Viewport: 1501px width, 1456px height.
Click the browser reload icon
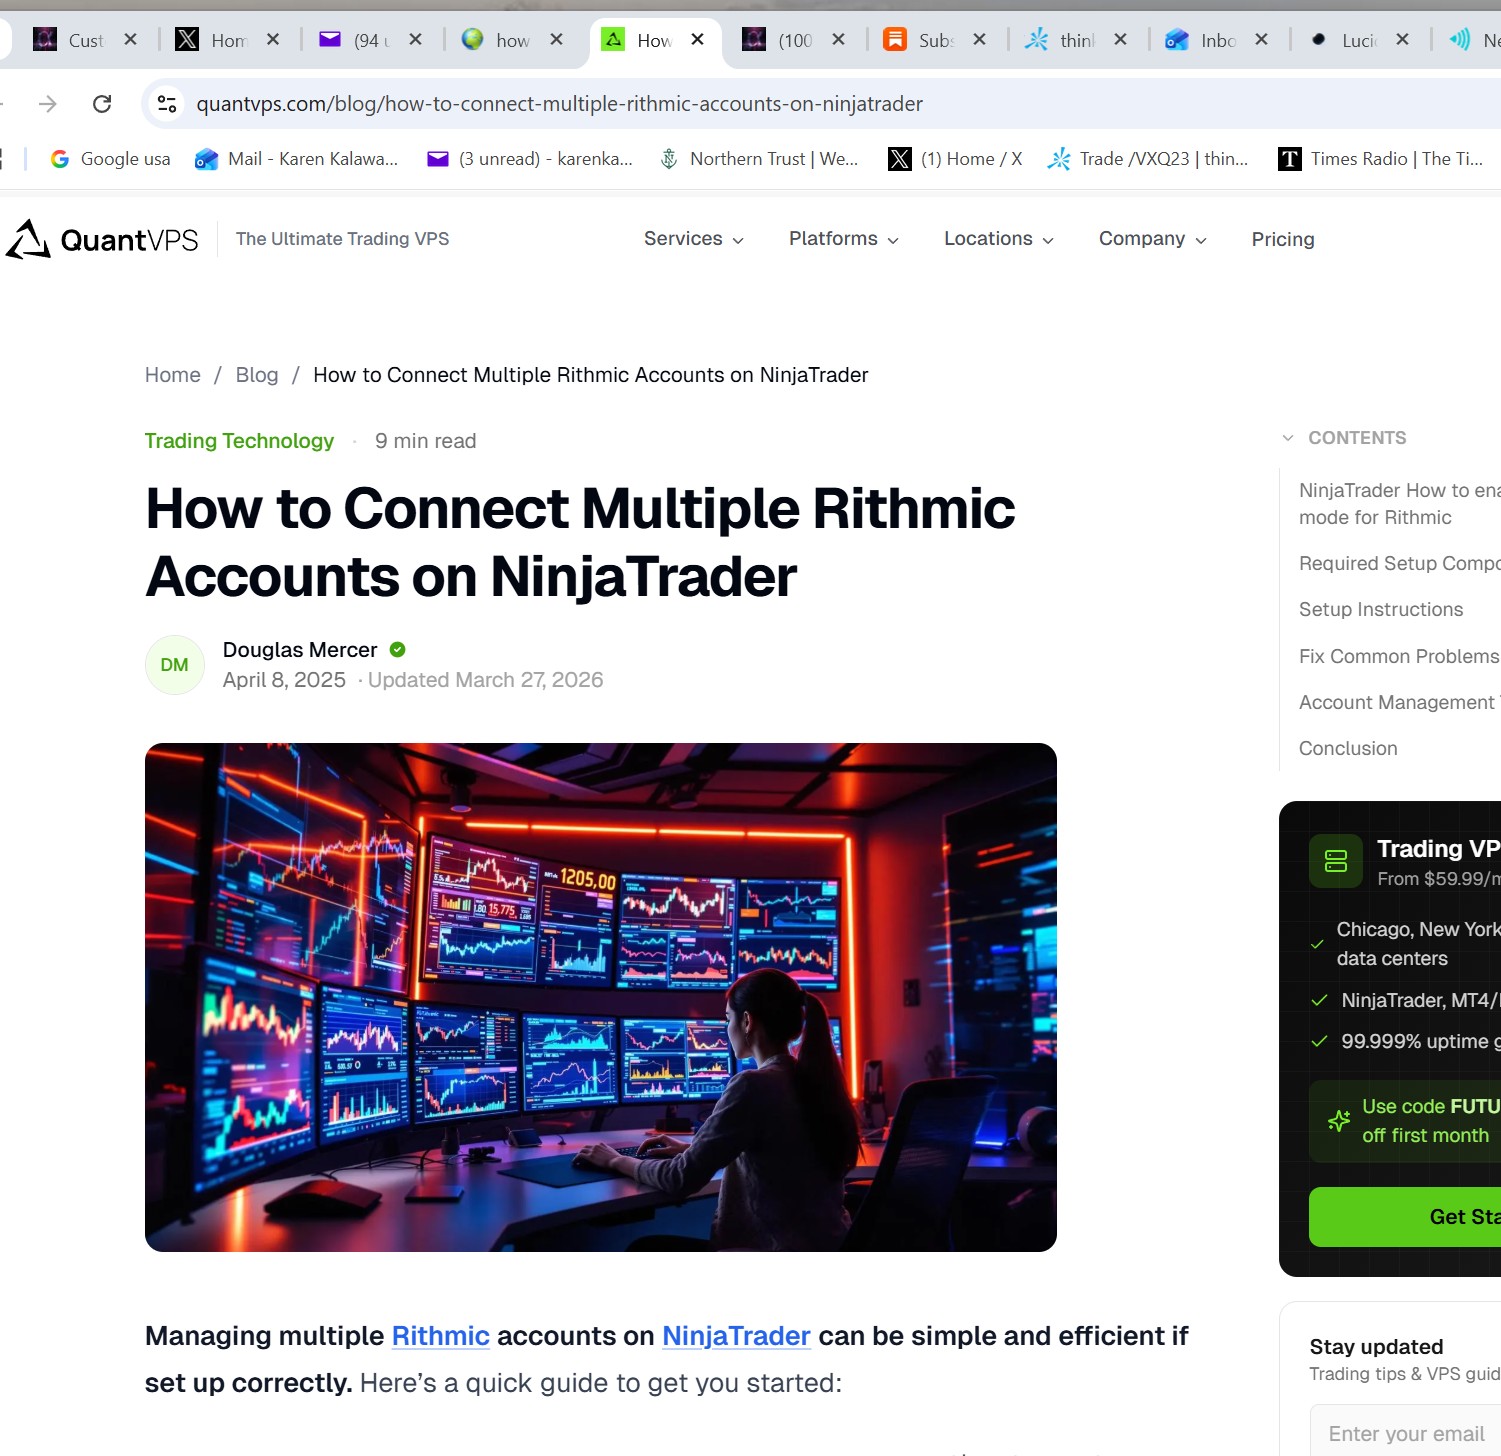[102, 104]
